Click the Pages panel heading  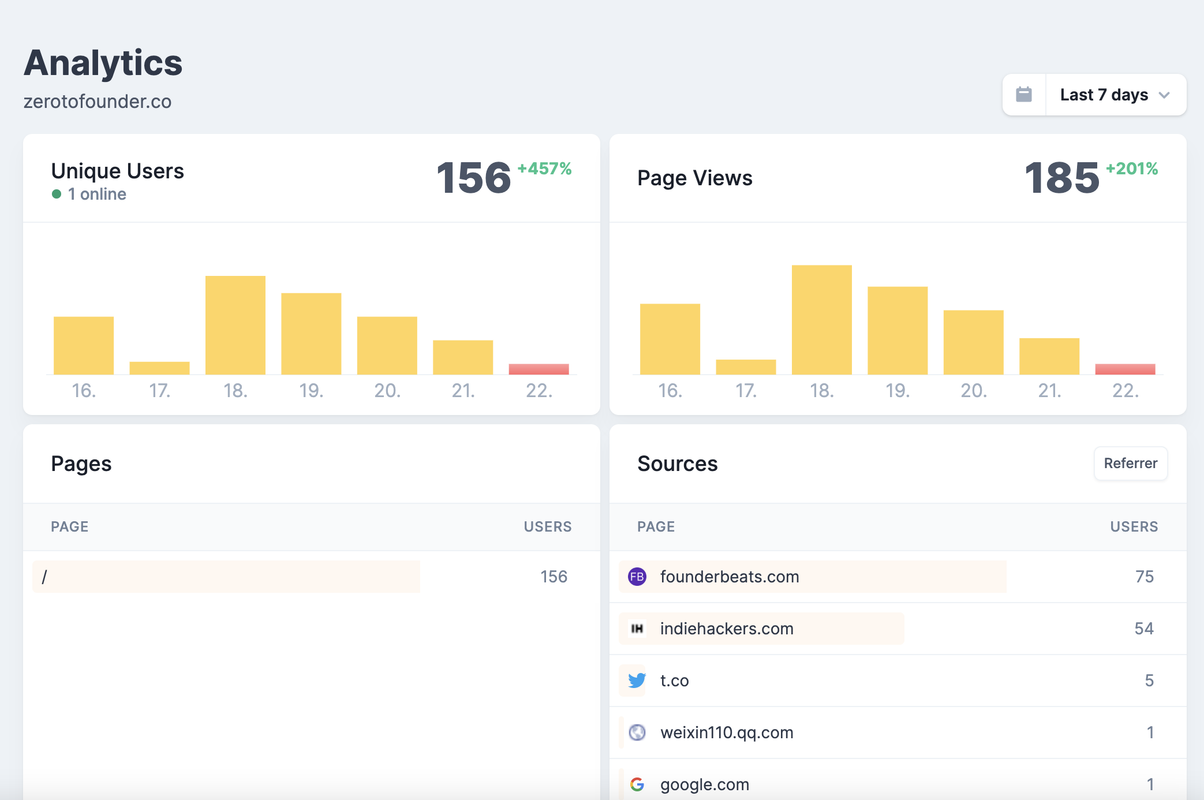pyautogui.click(x=81, y=464)
